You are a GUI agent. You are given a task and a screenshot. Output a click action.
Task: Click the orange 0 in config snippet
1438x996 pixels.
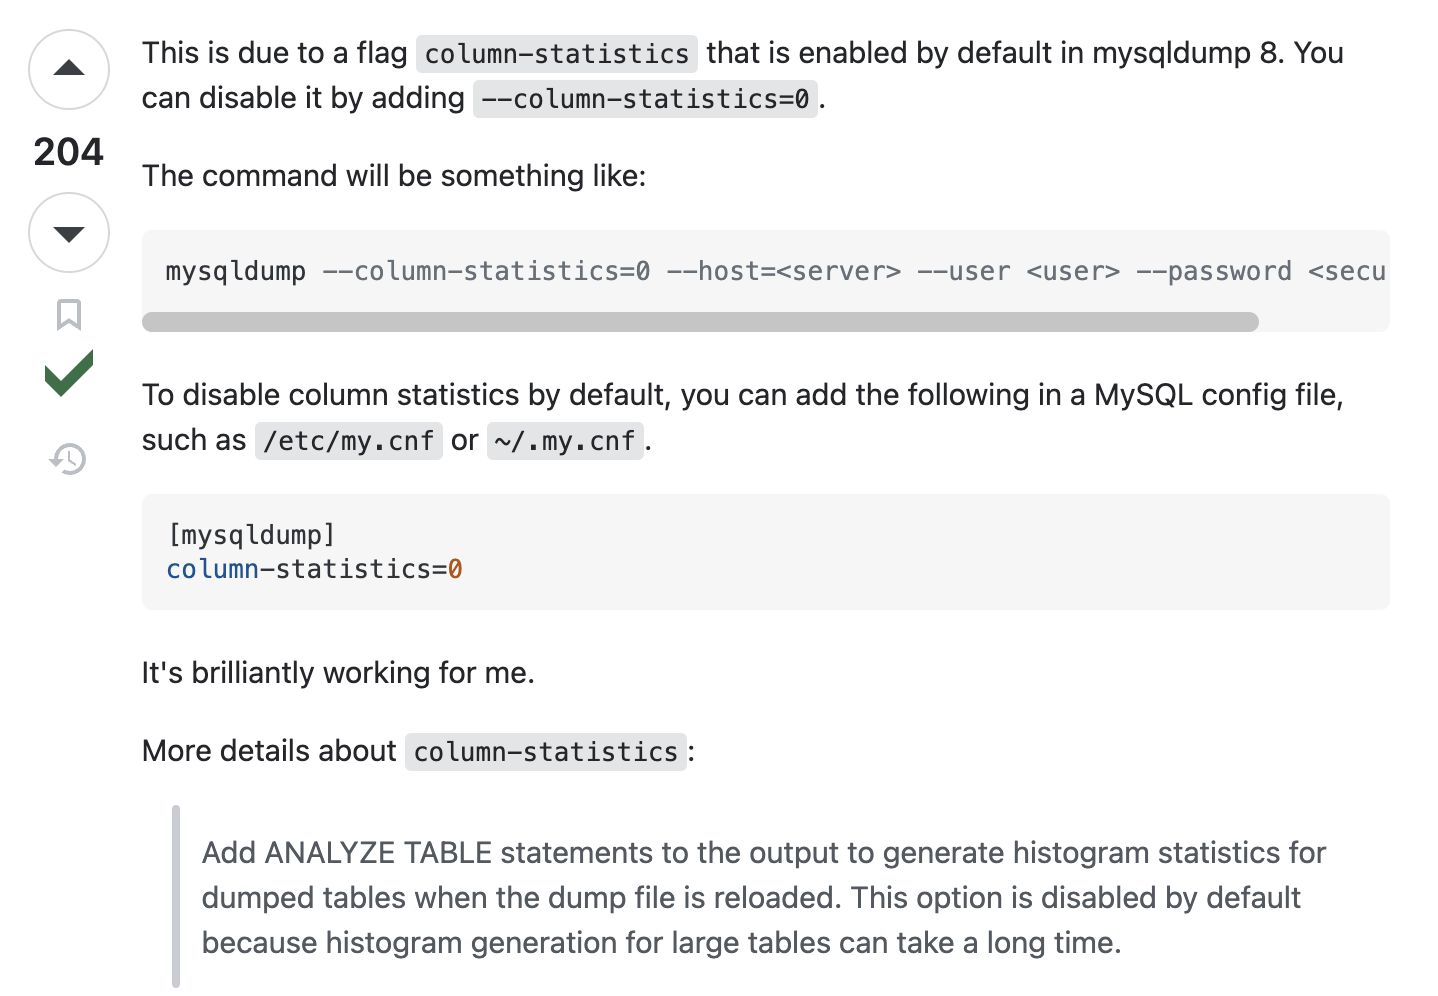coord(455,570)
